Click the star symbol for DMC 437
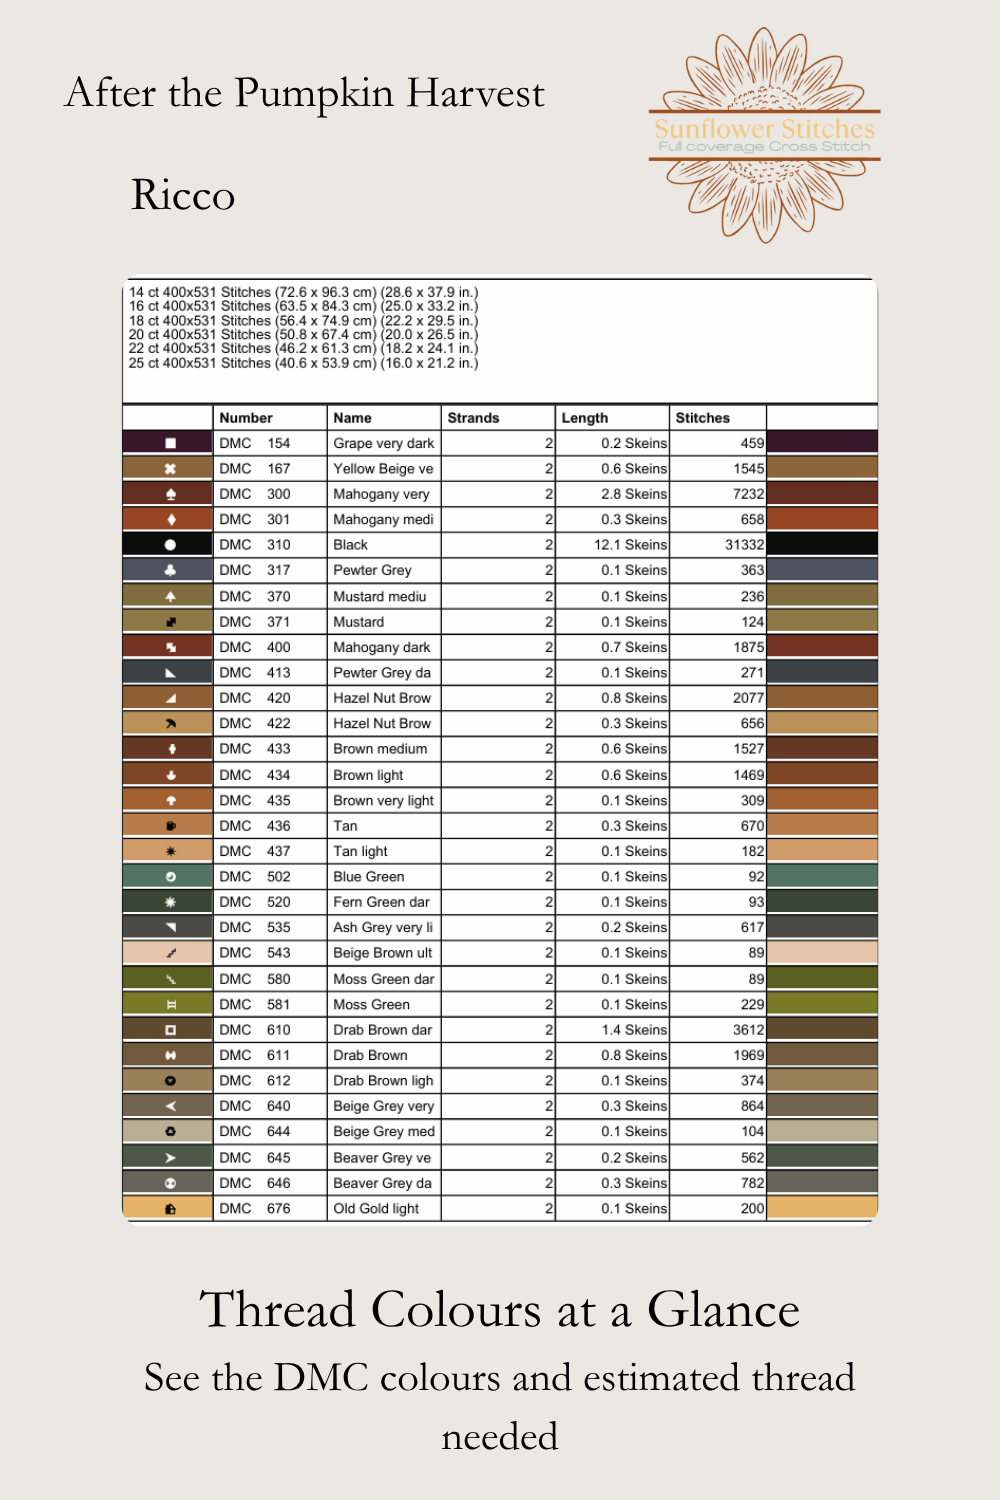1000x1500 pixels. (x=170, y=851)
